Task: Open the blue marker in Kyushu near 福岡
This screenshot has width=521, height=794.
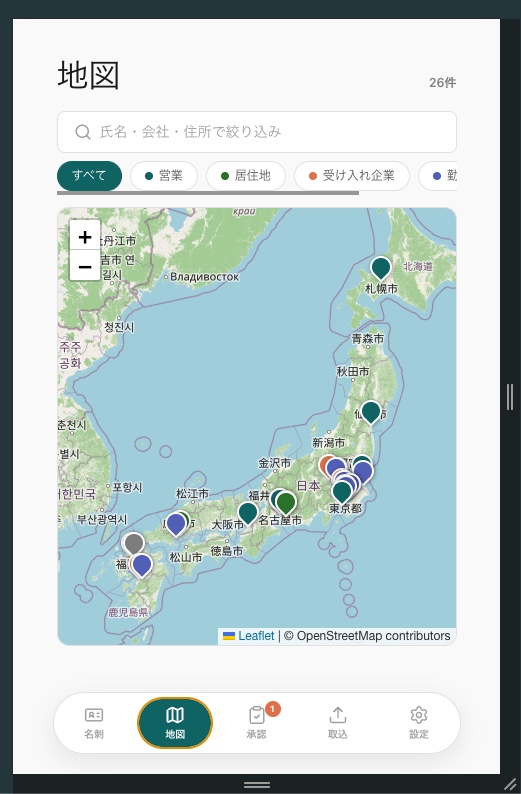Action: point(142,565)
